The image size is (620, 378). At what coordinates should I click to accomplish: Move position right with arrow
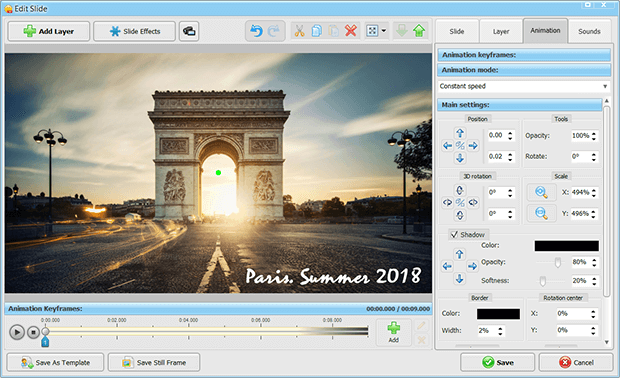point(473,146)
